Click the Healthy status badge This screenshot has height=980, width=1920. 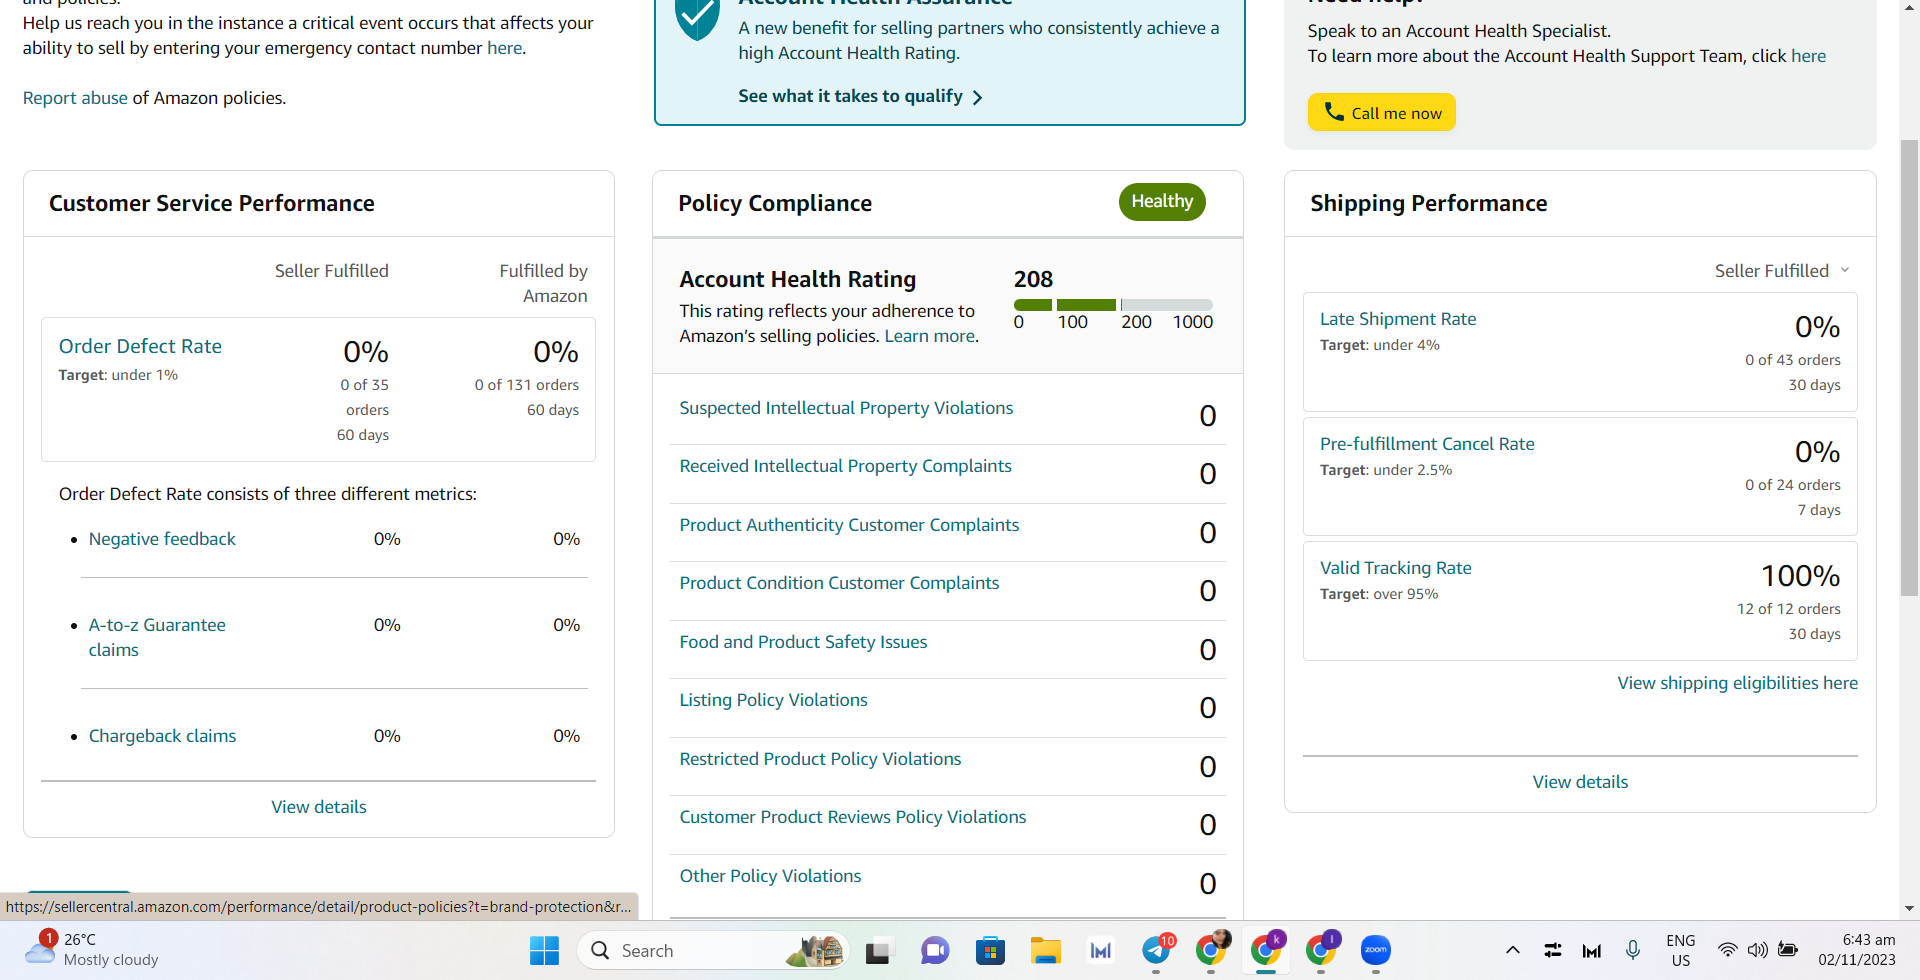(1162, 201)
